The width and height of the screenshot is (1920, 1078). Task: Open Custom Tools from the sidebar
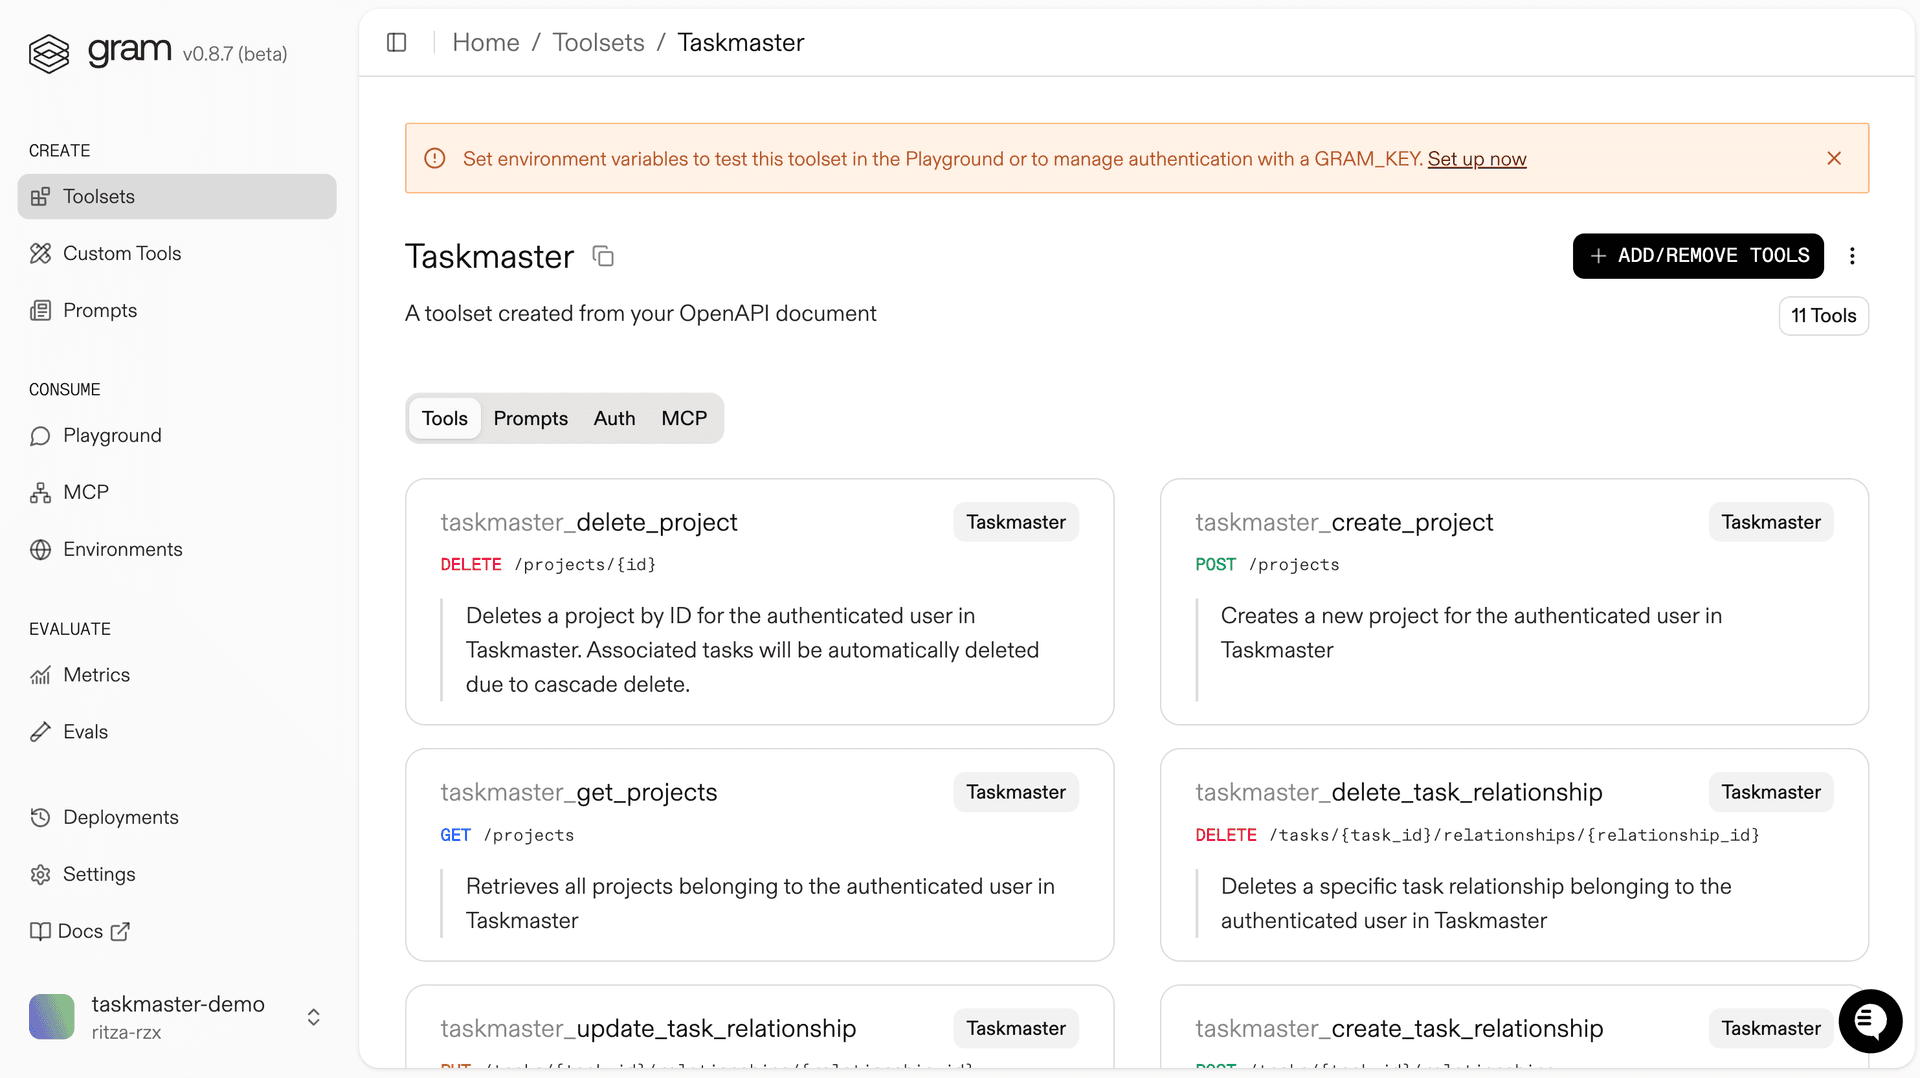click(x=121, y=253)
